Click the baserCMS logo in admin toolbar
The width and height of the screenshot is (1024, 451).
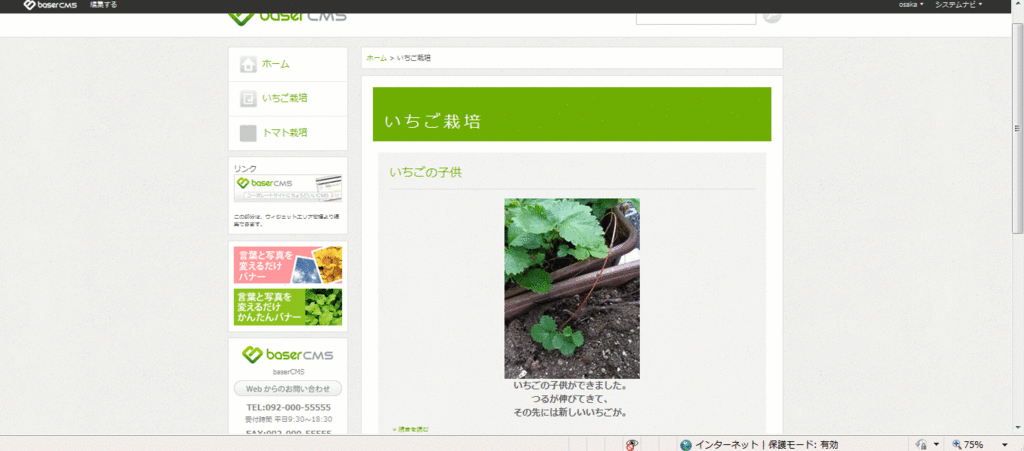[50, 5]
